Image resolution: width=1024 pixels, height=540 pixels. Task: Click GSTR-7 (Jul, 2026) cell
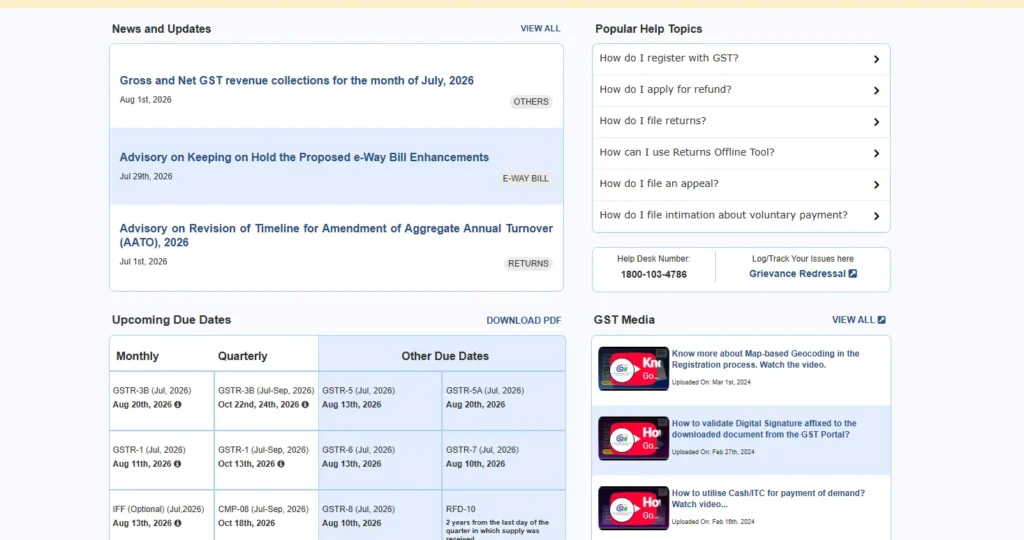pyautogui.click(x=504, y=460)
